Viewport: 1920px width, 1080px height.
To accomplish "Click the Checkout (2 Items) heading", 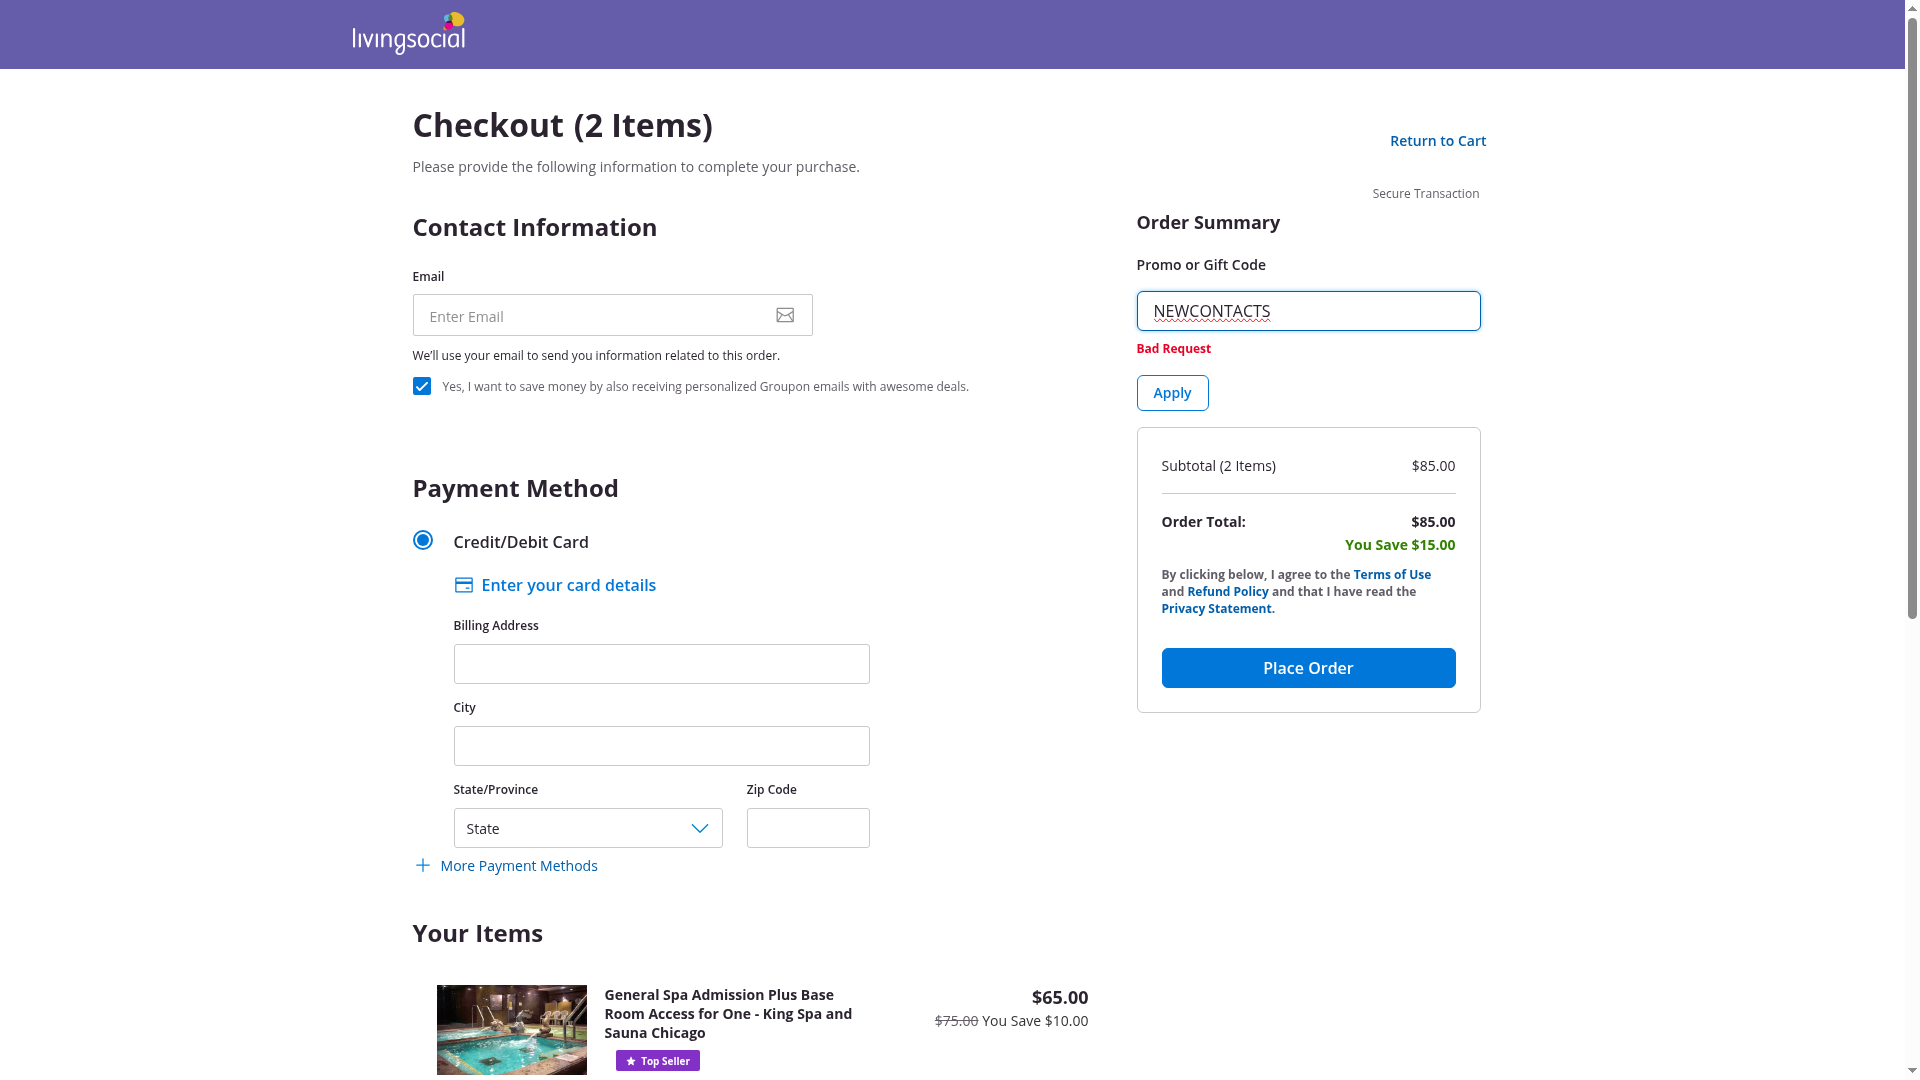I will coord(562,125).
